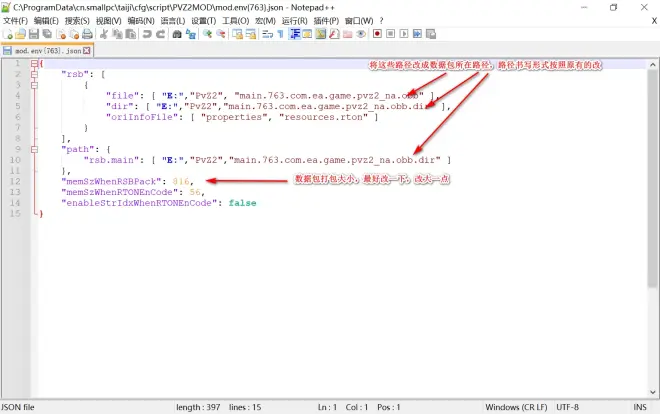
Task: Open the 文件(F) menu
Action: (x=15, y=20)
